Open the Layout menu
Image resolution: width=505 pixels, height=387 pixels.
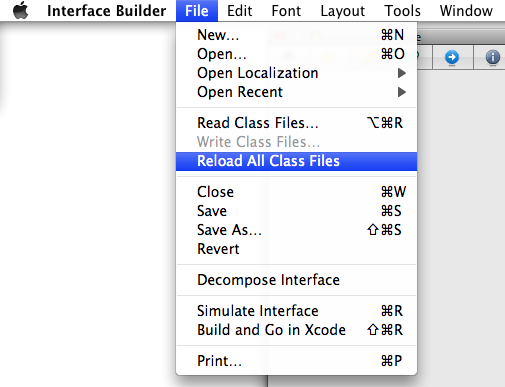coord(342,11)
